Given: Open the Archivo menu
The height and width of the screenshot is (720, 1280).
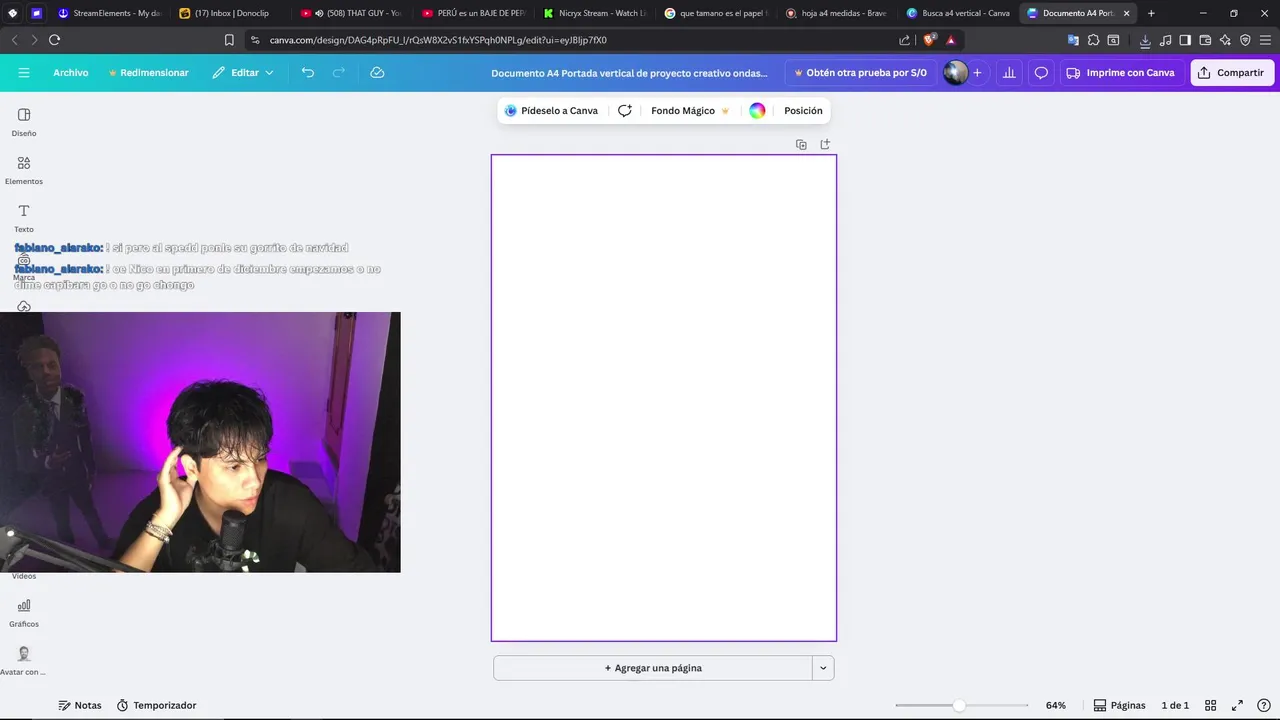Looking at the screenshot, I should 71,73.
